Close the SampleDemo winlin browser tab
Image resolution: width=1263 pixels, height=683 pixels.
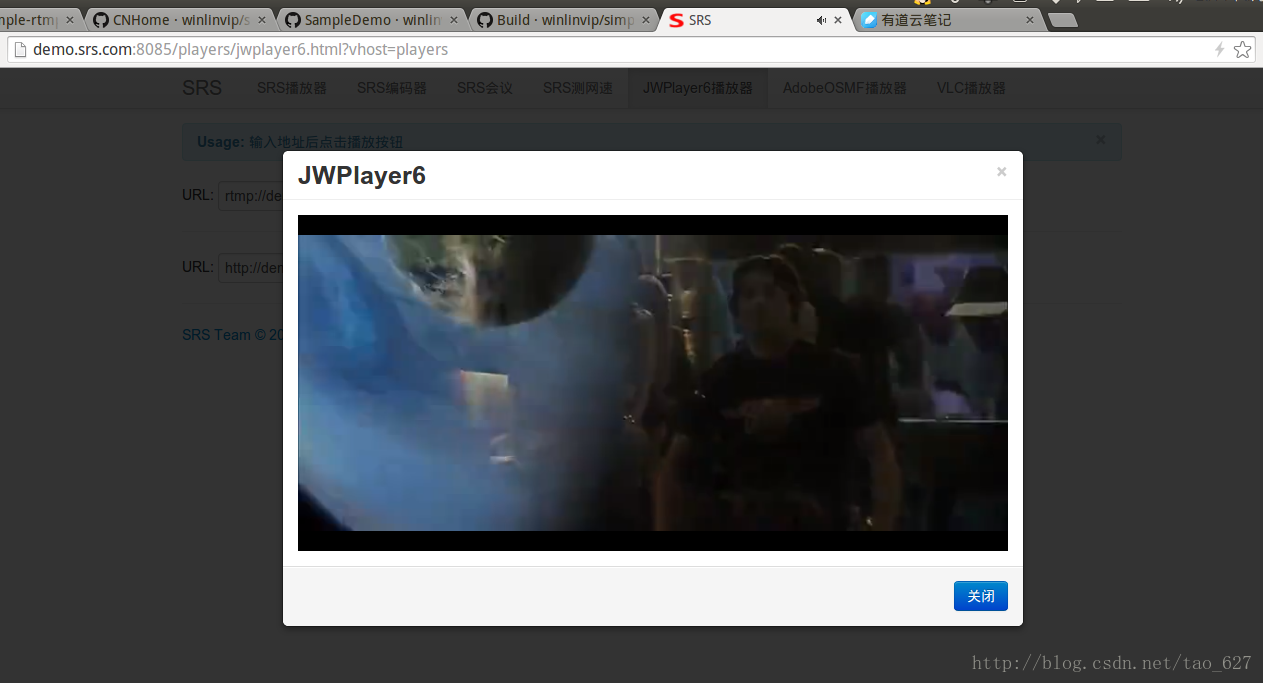454,20
